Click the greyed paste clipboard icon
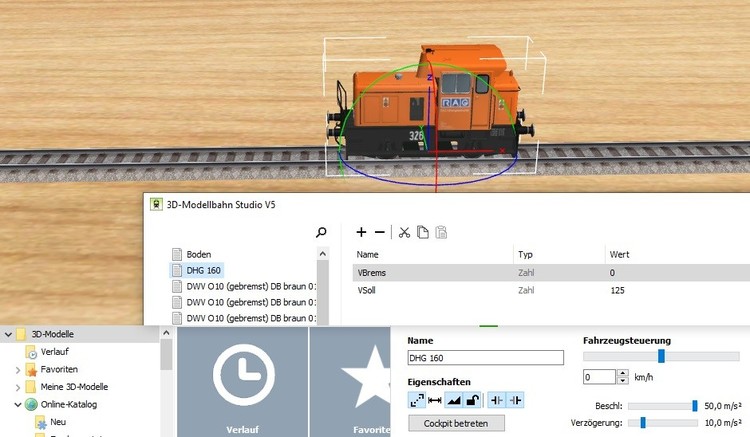 (x=441, y=232)
